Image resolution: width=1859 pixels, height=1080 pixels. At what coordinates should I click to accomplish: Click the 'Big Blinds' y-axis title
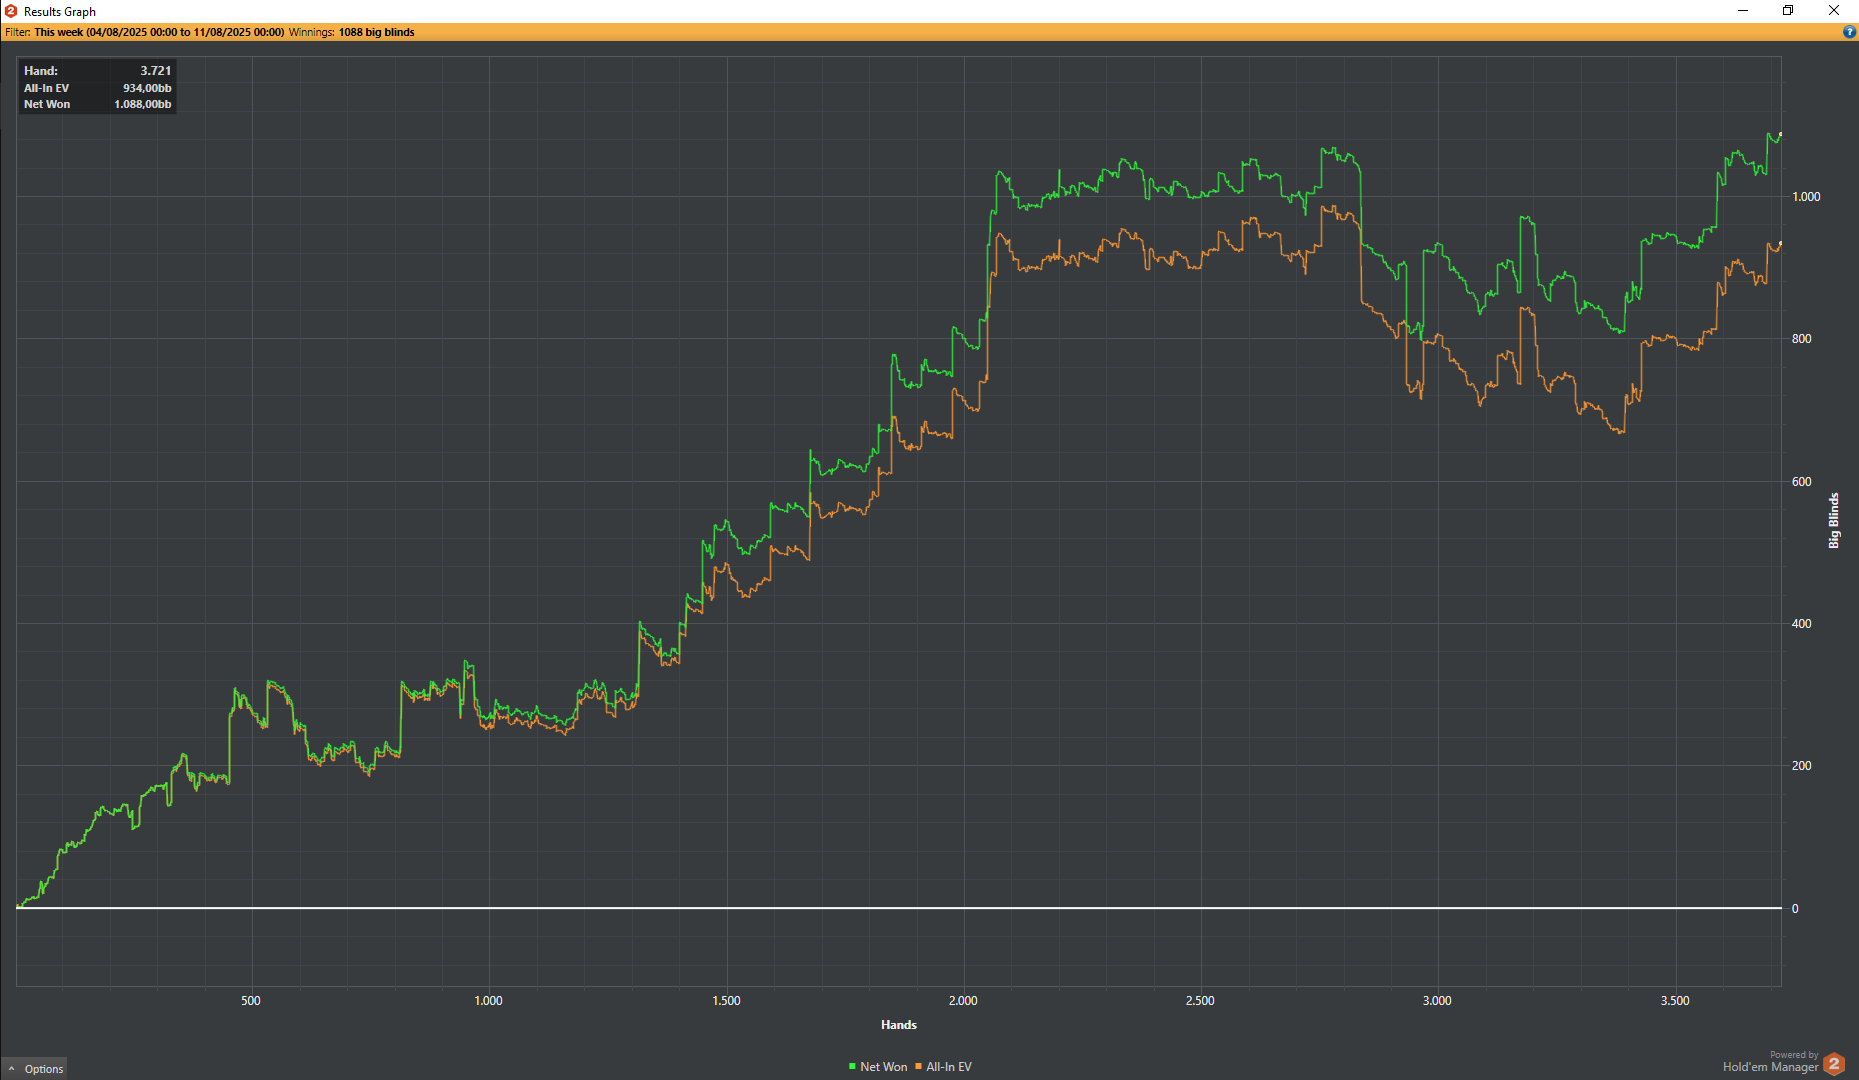click(1834, 520)
